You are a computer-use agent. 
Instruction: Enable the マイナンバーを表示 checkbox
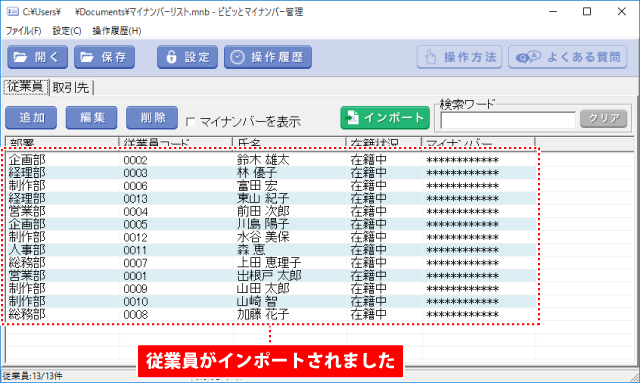190,122
